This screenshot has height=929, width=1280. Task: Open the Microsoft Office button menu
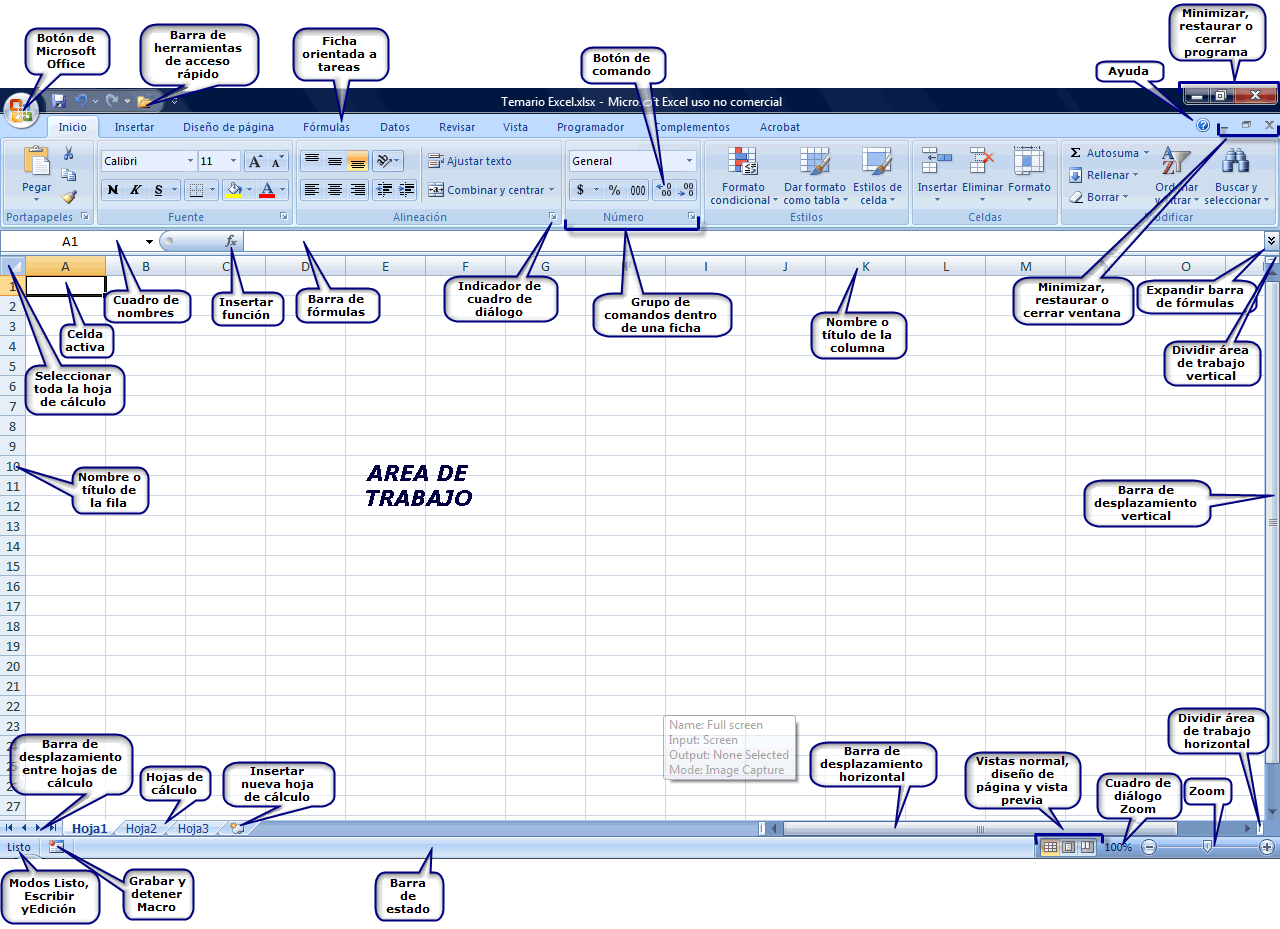click(20, 108)
